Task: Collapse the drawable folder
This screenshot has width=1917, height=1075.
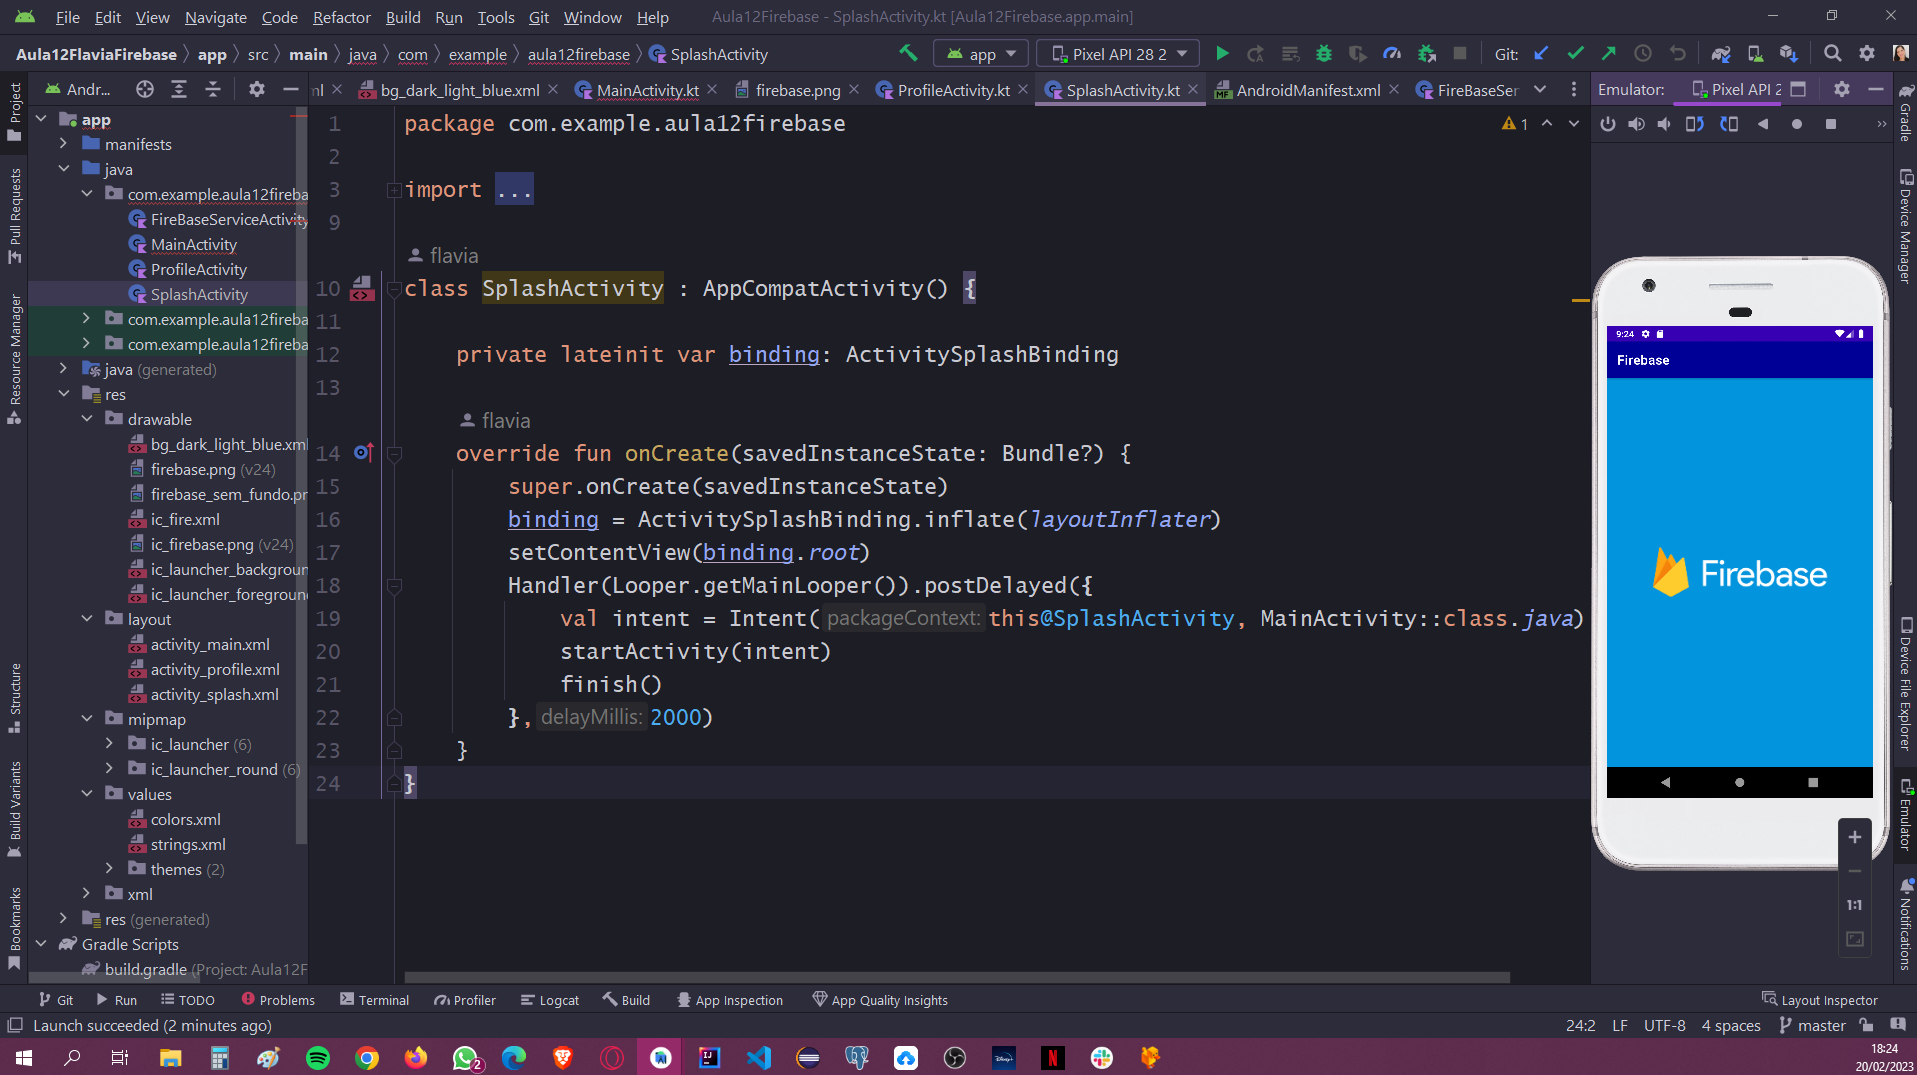Action: [x=87, y=419]
